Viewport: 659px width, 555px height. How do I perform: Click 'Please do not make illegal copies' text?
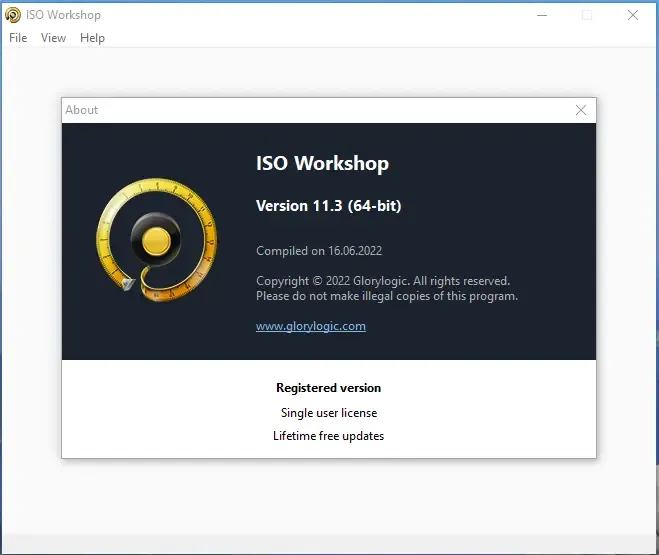(x=387, y=296)
